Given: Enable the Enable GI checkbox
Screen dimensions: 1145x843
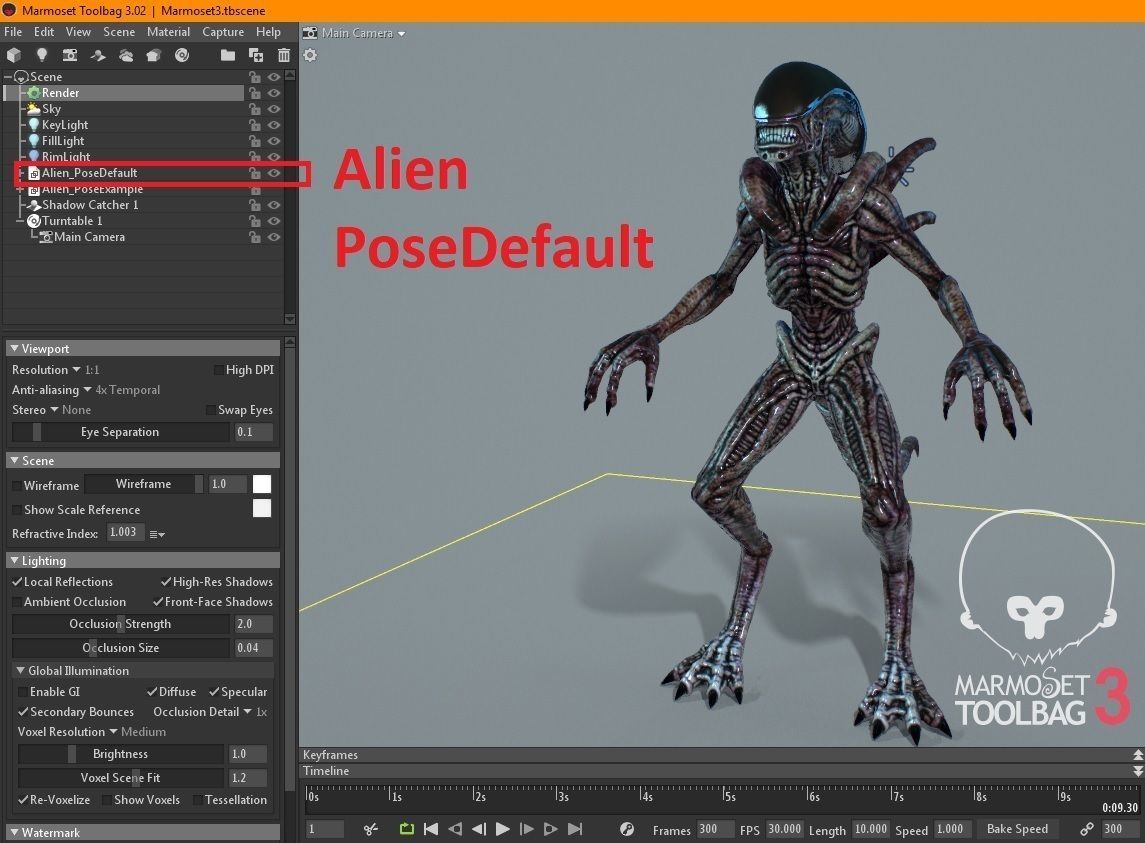Looking at the screenshot, I should (23, 692).
